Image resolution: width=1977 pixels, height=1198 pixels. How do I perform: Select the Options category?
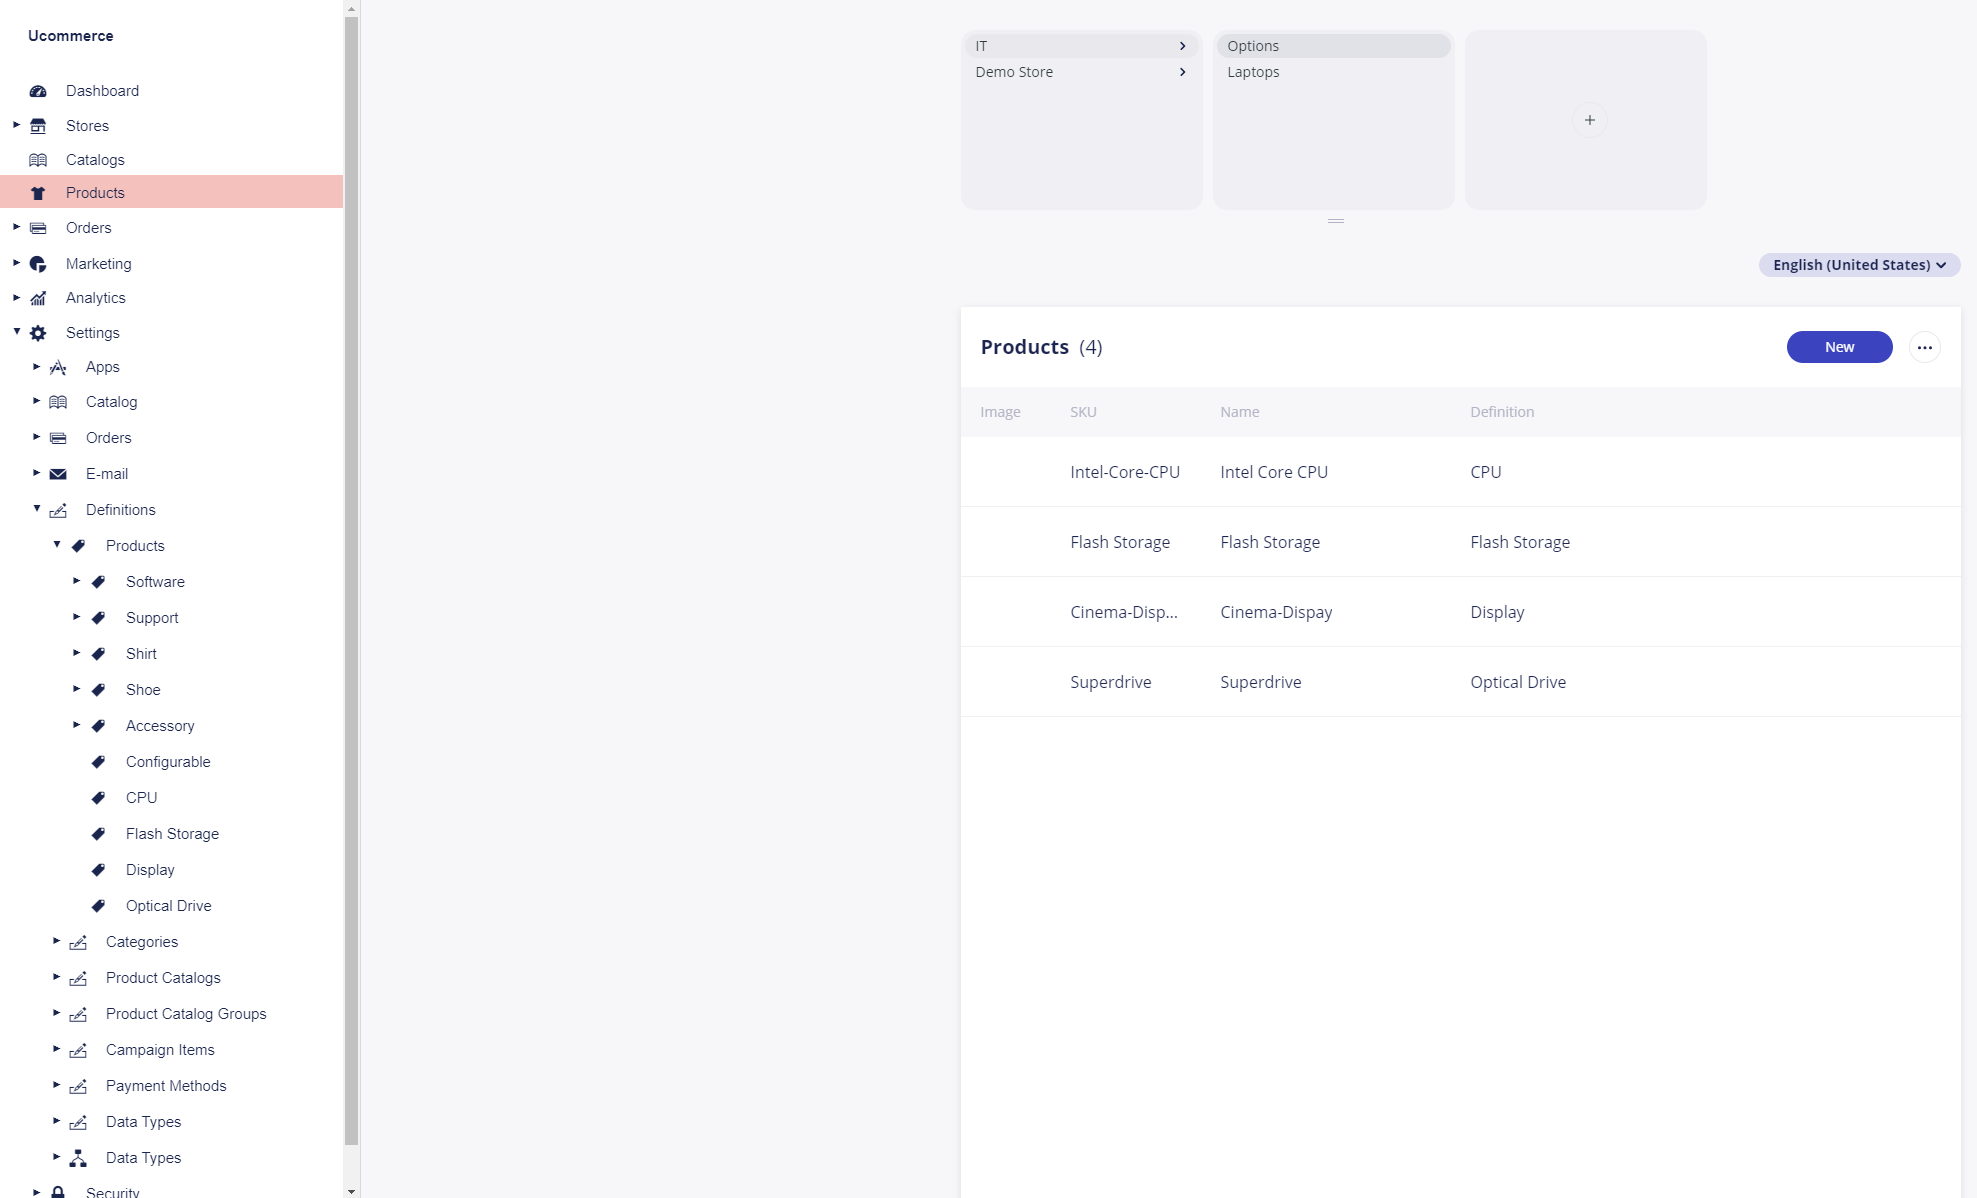[x=1333, y=46]
